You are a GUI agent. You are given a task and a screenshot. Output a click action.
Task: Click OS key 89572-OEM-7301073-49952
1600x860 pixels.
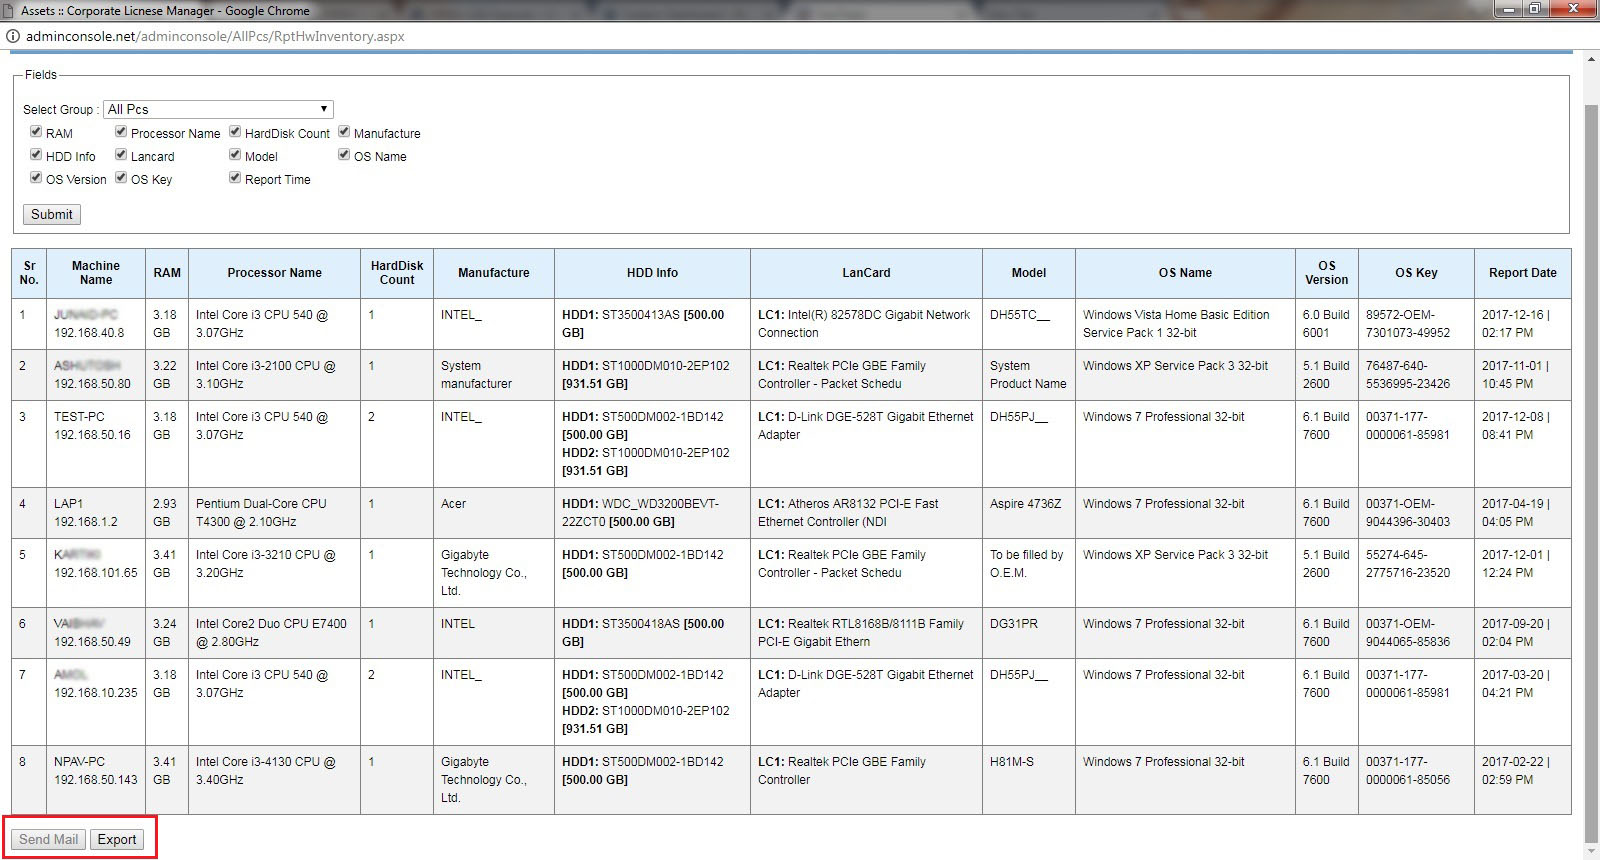pyautogui.click(x=1416, y=324)
